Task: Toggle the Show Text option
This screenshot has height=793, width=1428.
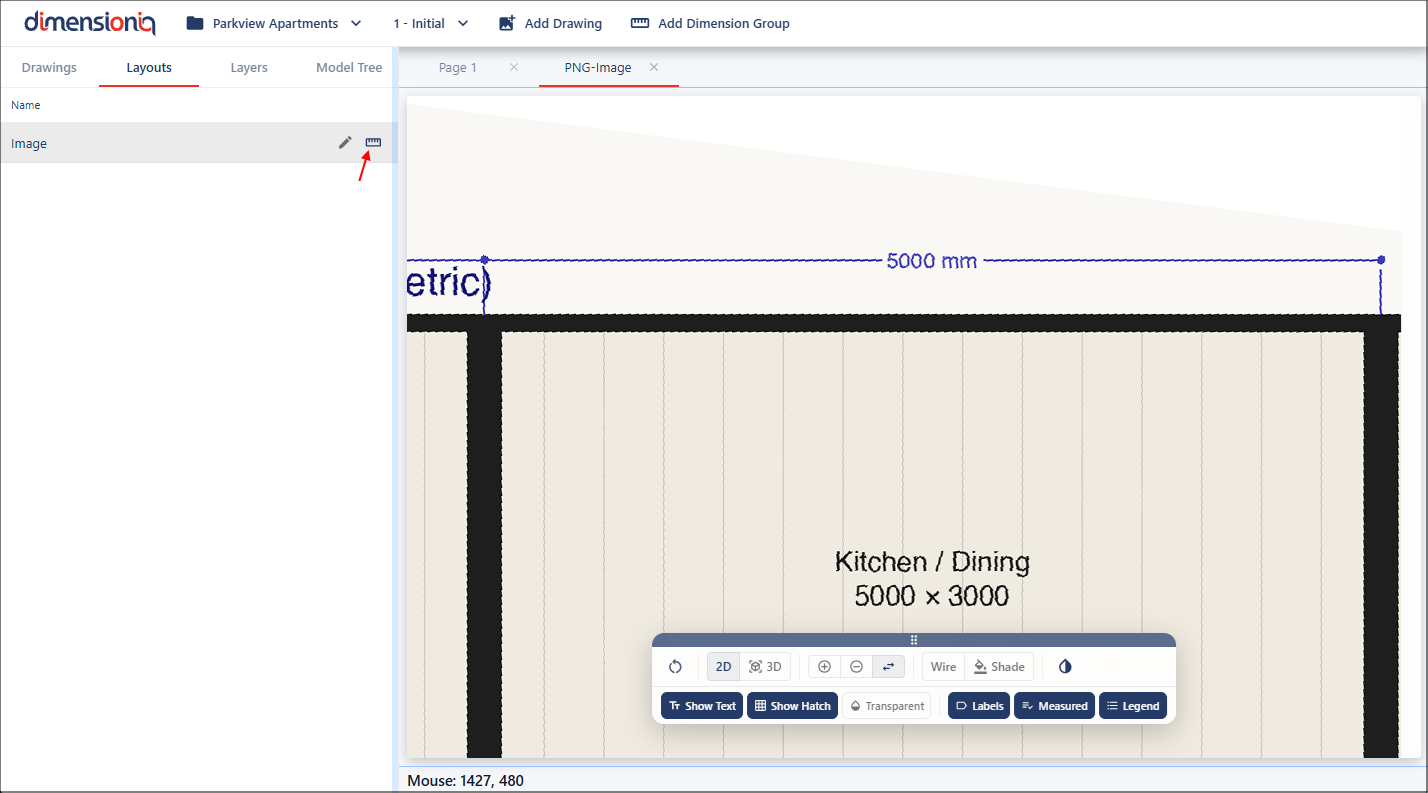Action: [702, 706]
